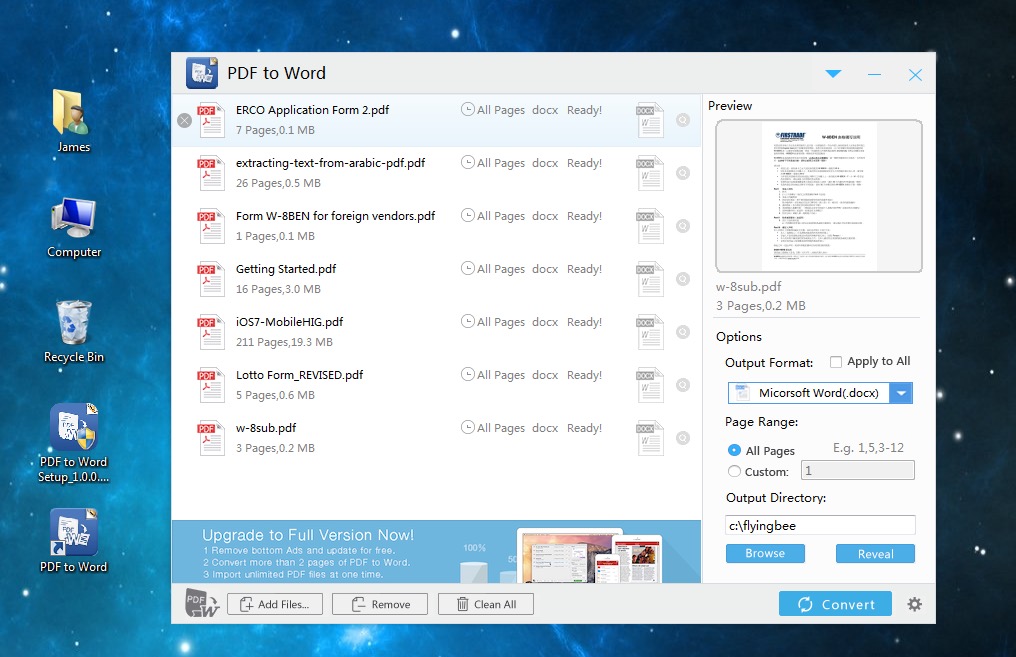Click the magnifier icon for Lotto Form_REVISED.pdf
Image resolution: width=1016 pixels, height=657 pixels.
point(683,386)
